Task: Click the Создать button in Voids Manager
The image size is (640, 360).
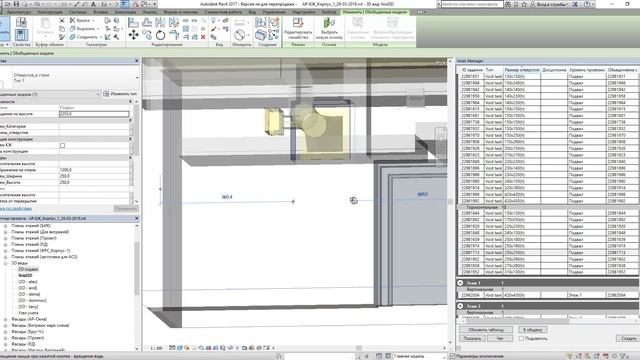Action: (628, 338)
